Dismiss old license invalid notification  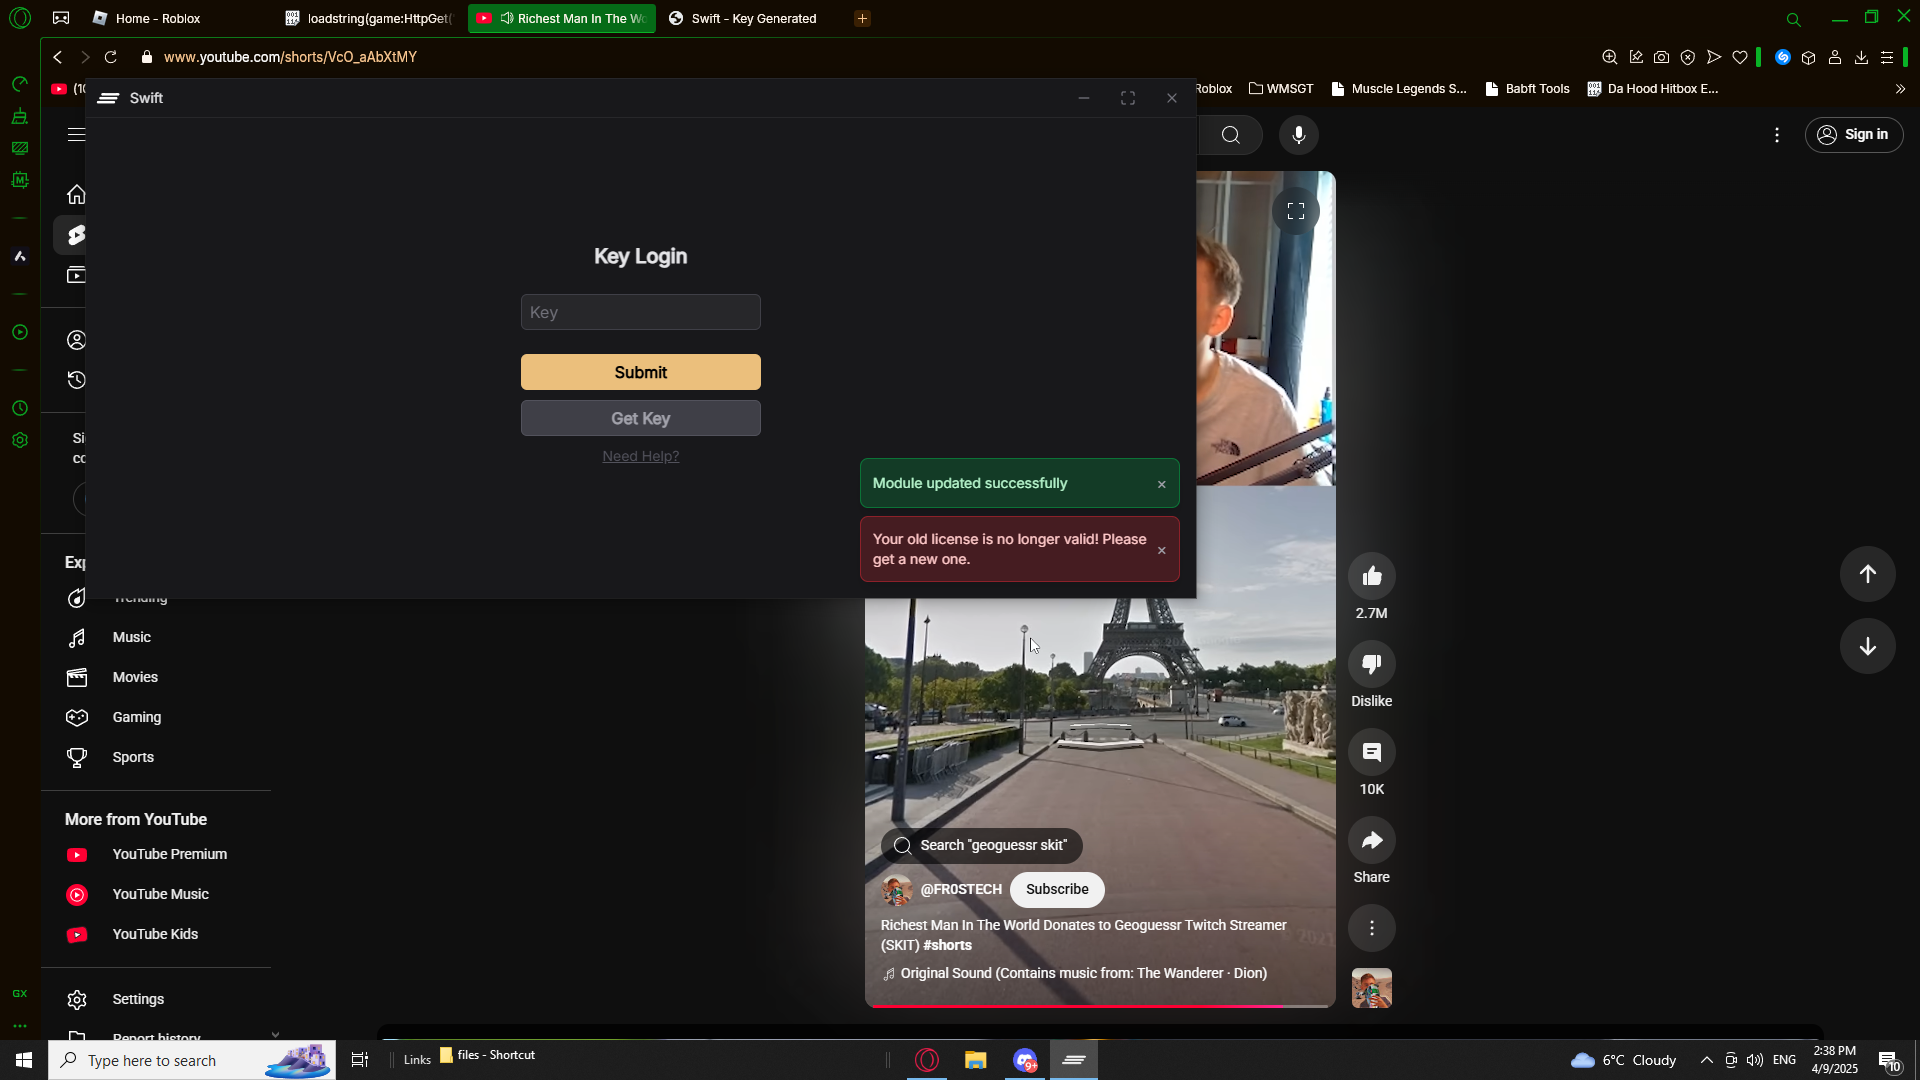point(1162,550)
